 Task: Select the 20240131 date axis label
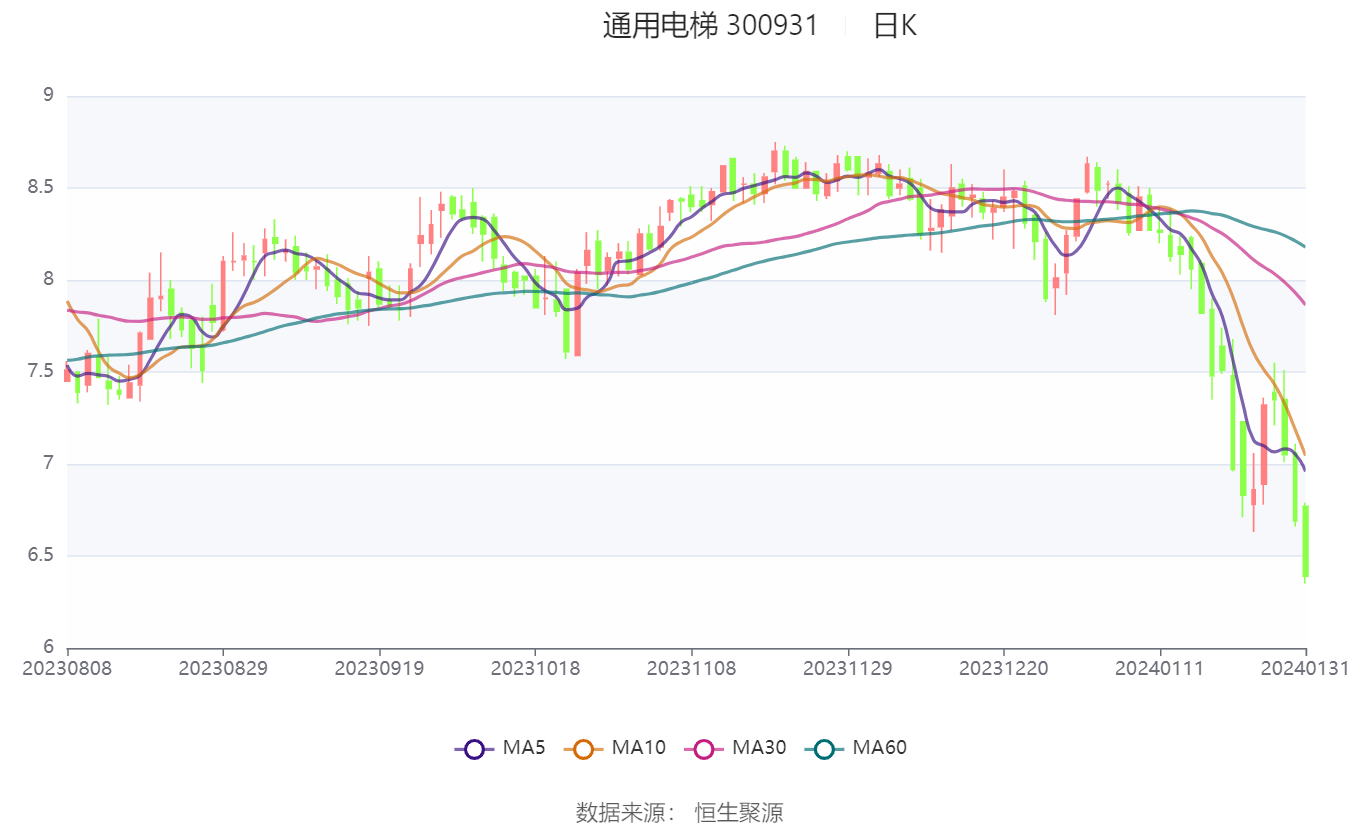click(x=1305, y=668)
